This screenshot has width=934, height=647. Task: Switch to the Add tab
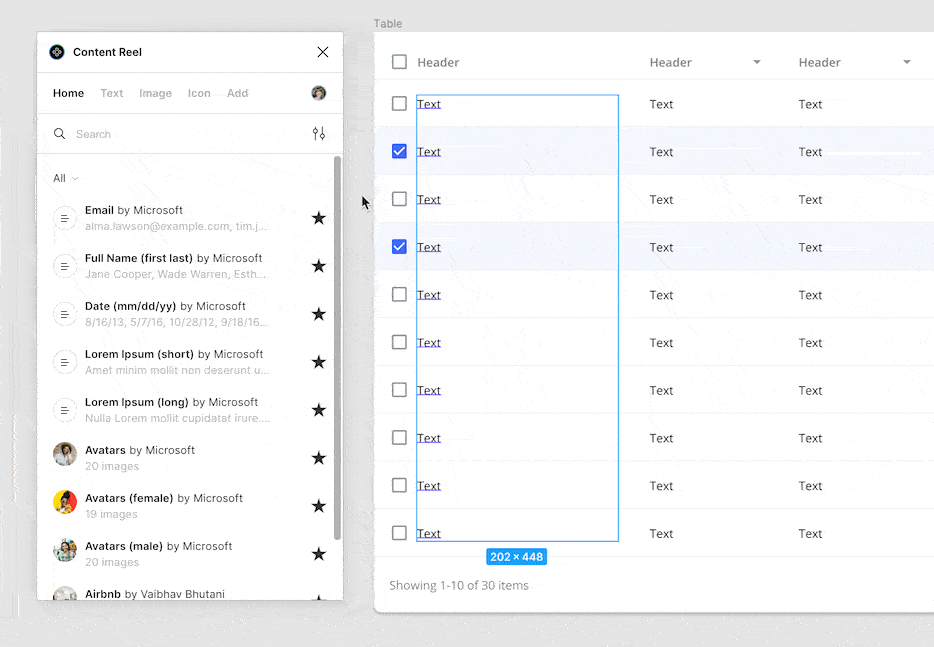[237, 93]
